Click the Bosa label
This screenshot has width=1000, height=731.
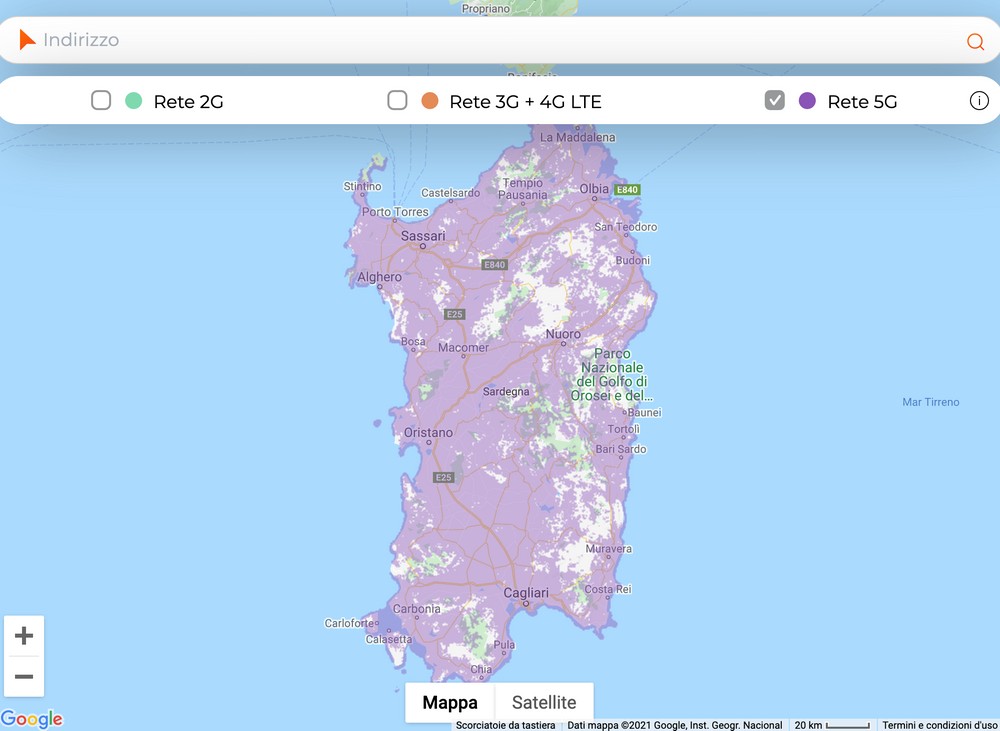tap(413, 341)
